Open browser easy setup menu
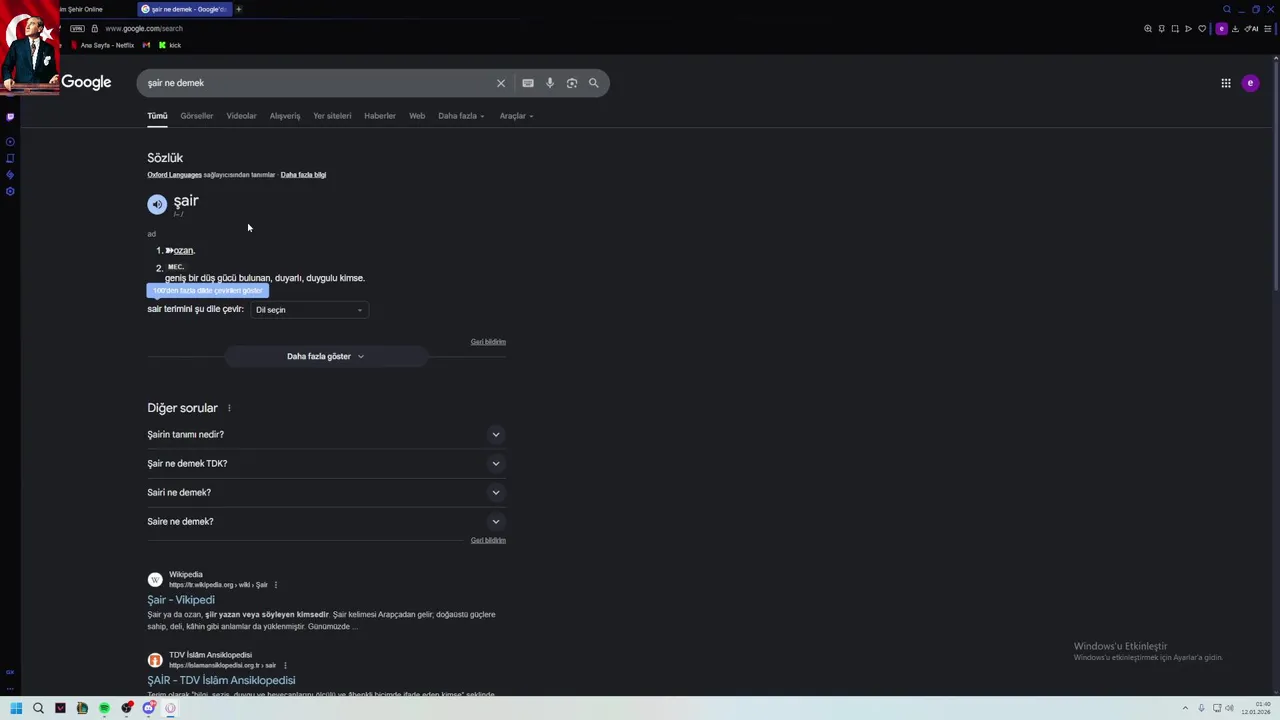The height and width of the screenshot is (720, 1280). [x=1270, y=29]
